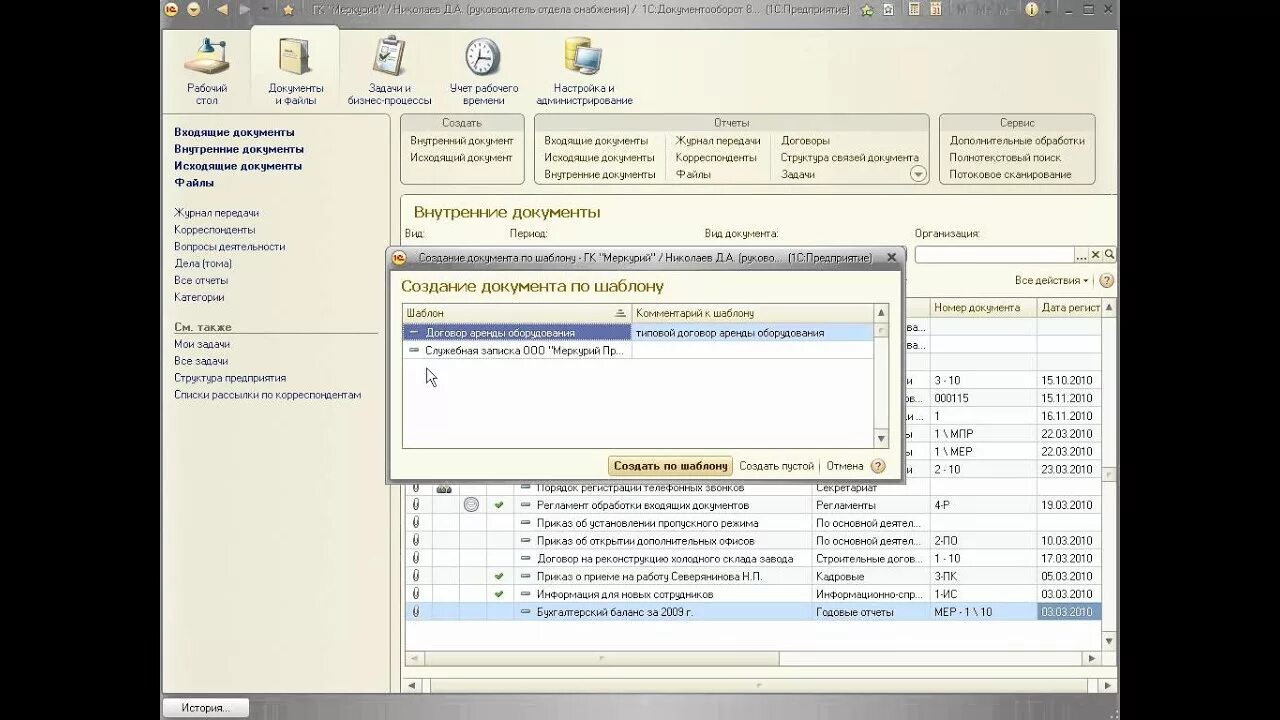The height and width of the screenshot is (720, 1280).
Task: Open the Задачи и бизнес-процессы section
Action: [x=389, y=71]
